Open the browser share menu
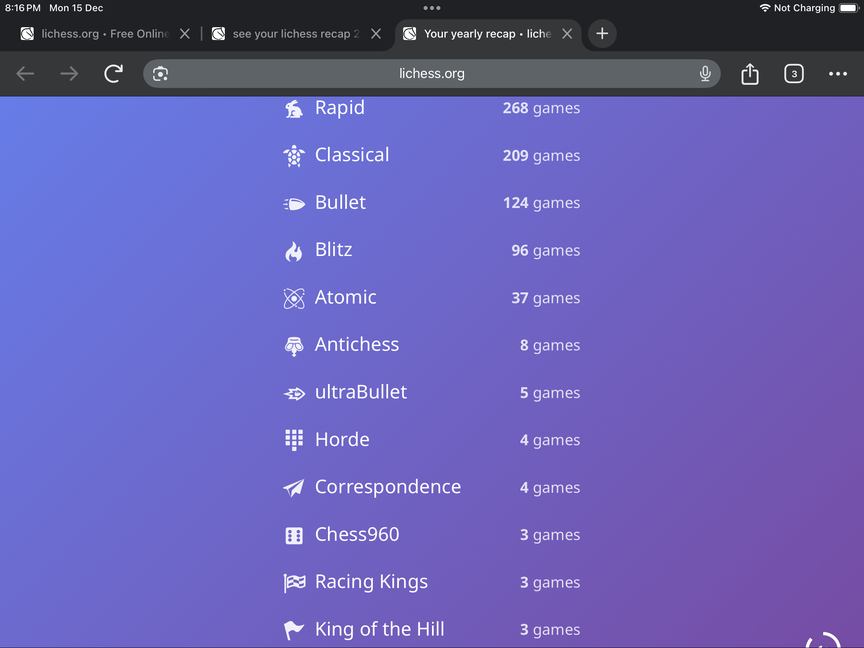The height and width of the screenshot is (648, 864). pos(750,74)
